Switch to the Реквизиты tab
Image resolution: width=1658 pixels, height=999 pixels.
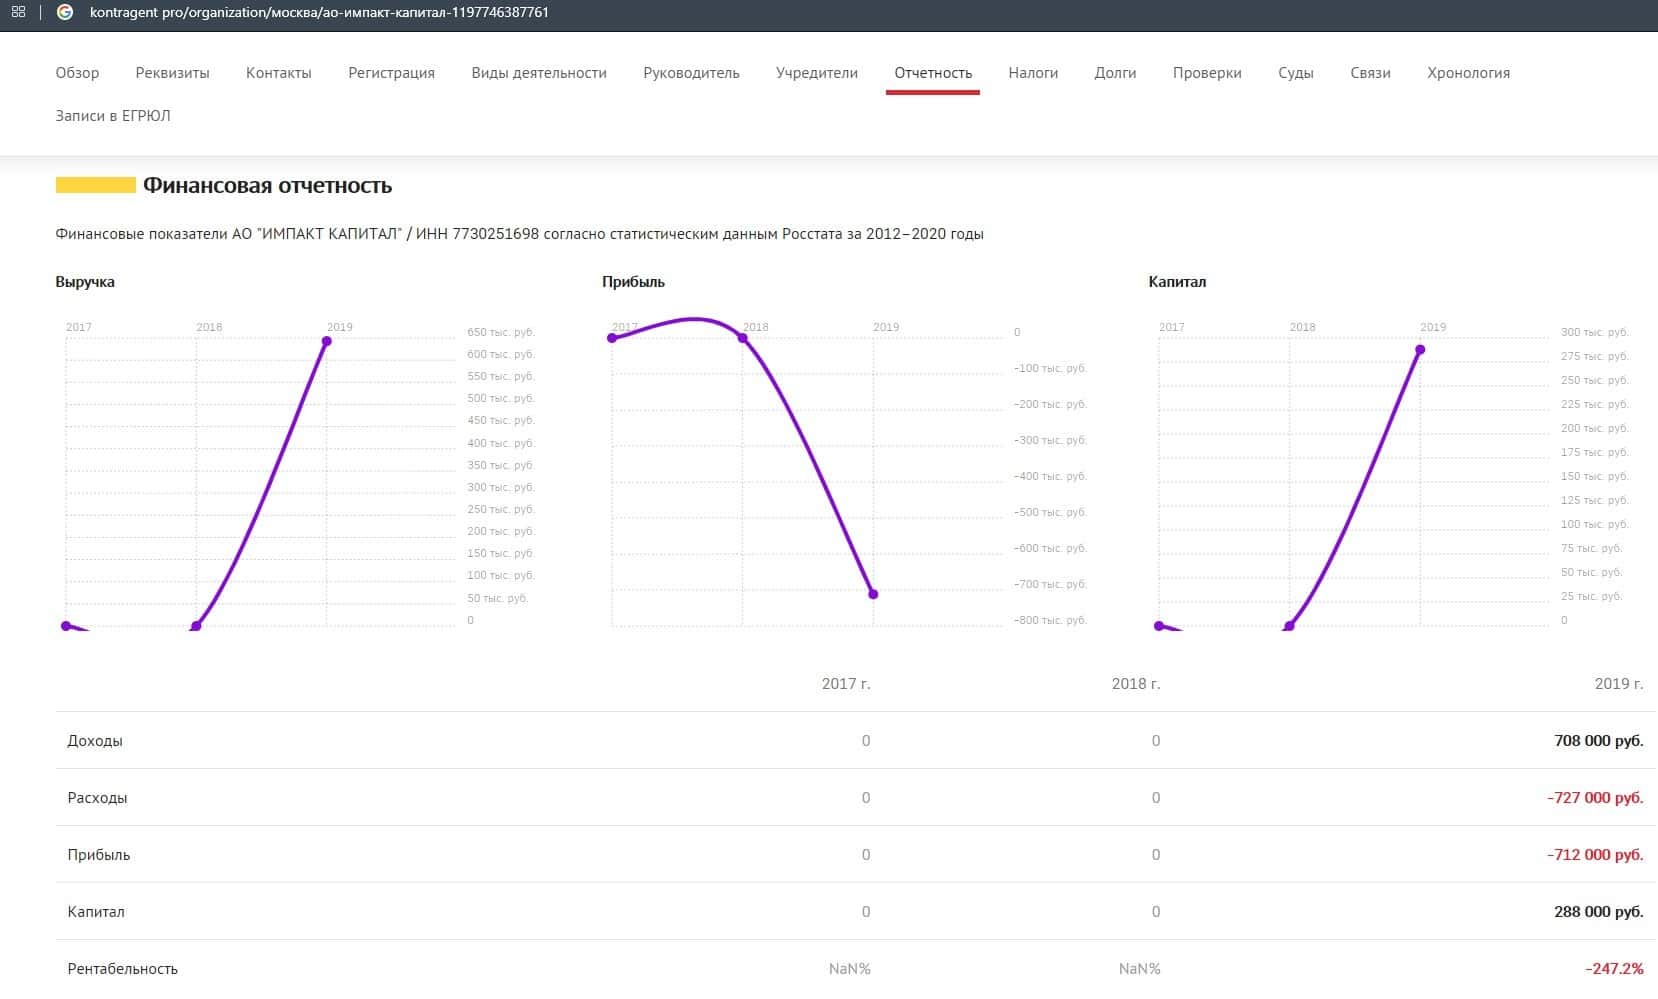(x=172, y=73)
